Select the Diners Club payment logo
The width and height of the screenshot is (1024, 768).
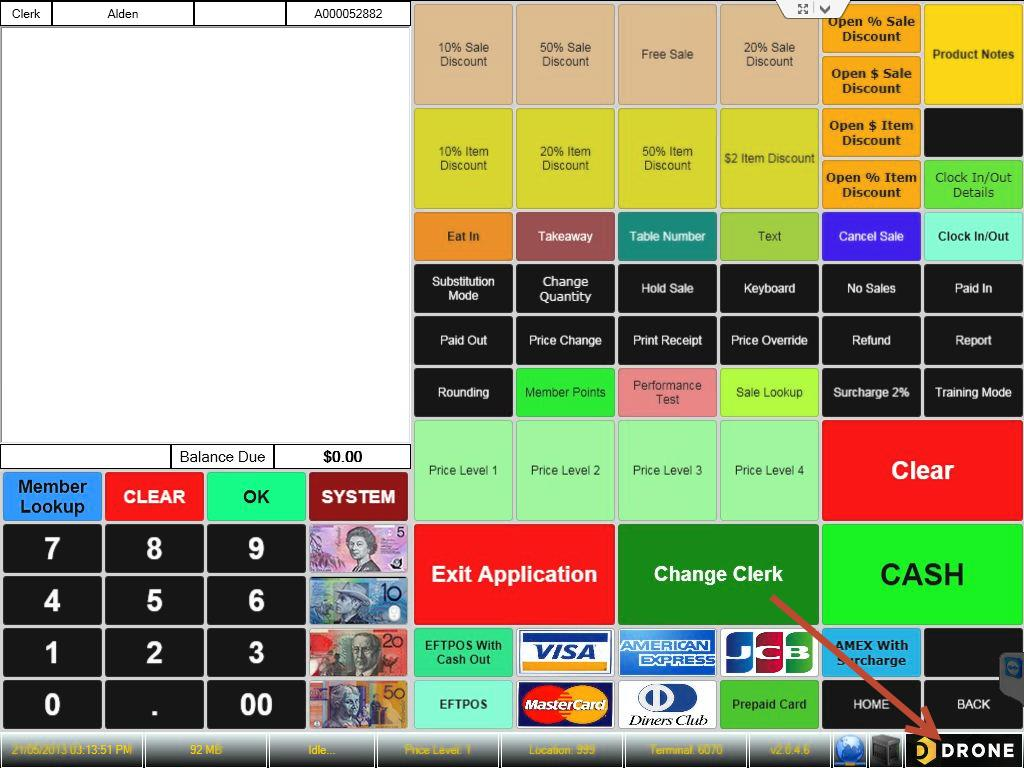pyautogui.click(x=667, y=704)
